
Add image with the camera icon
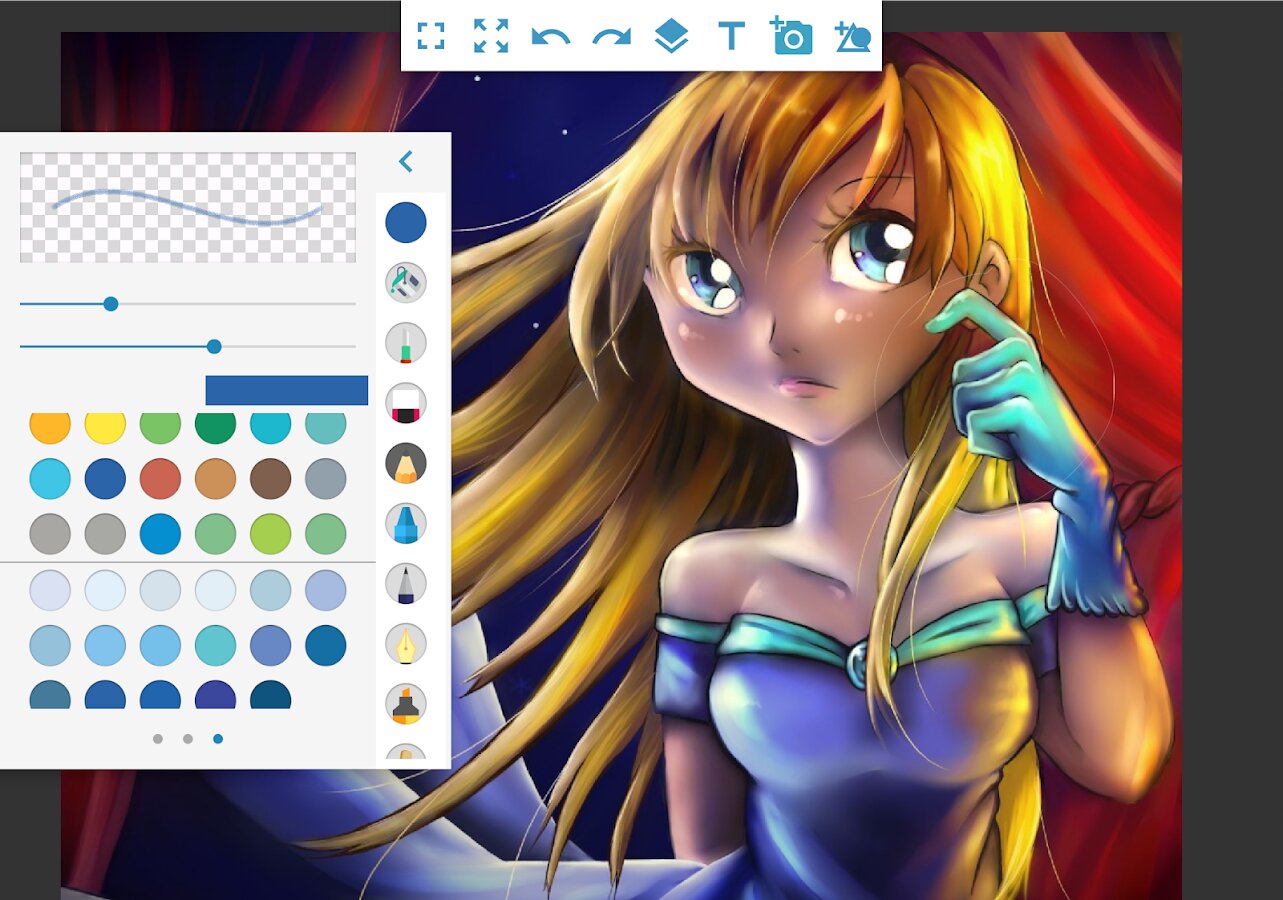(791, 35)
